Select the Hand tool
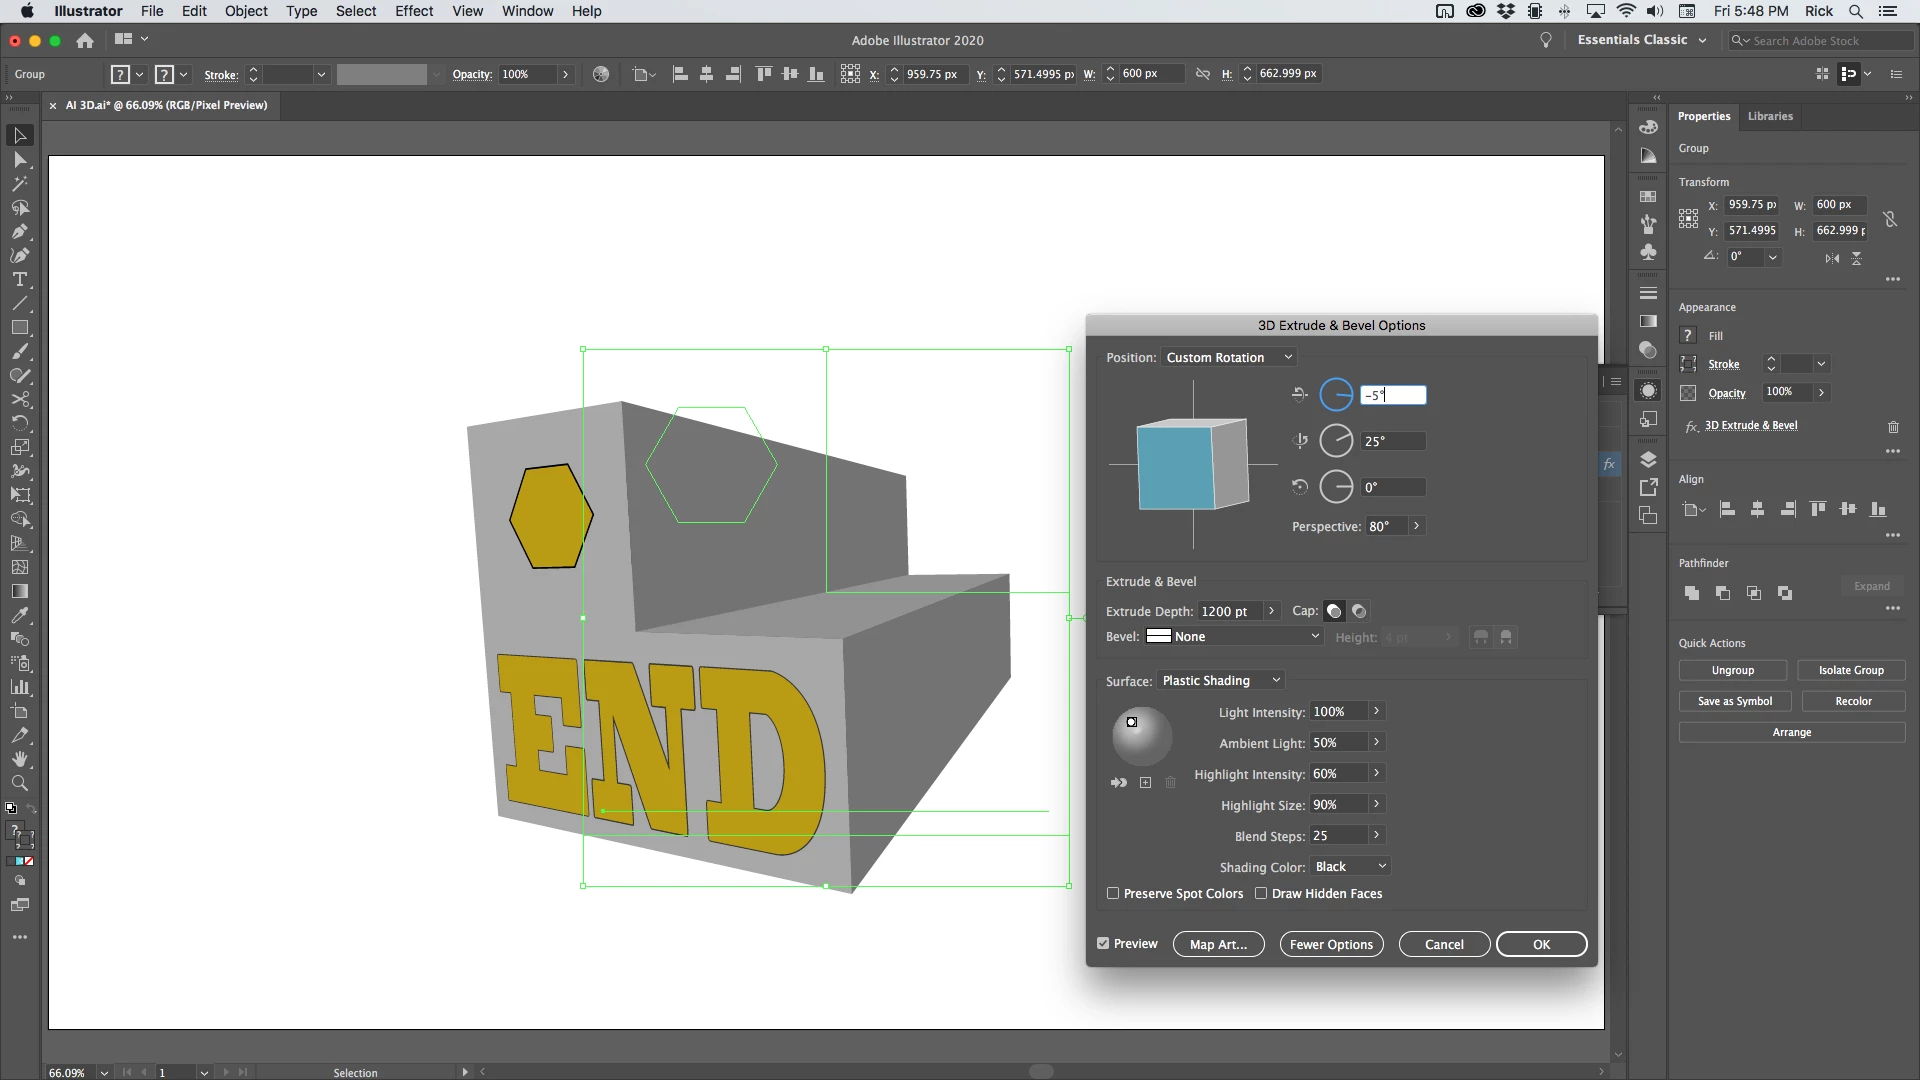Image resolution: width=1920 pixels, height=1080 pixels. click(x=19, y=760)
